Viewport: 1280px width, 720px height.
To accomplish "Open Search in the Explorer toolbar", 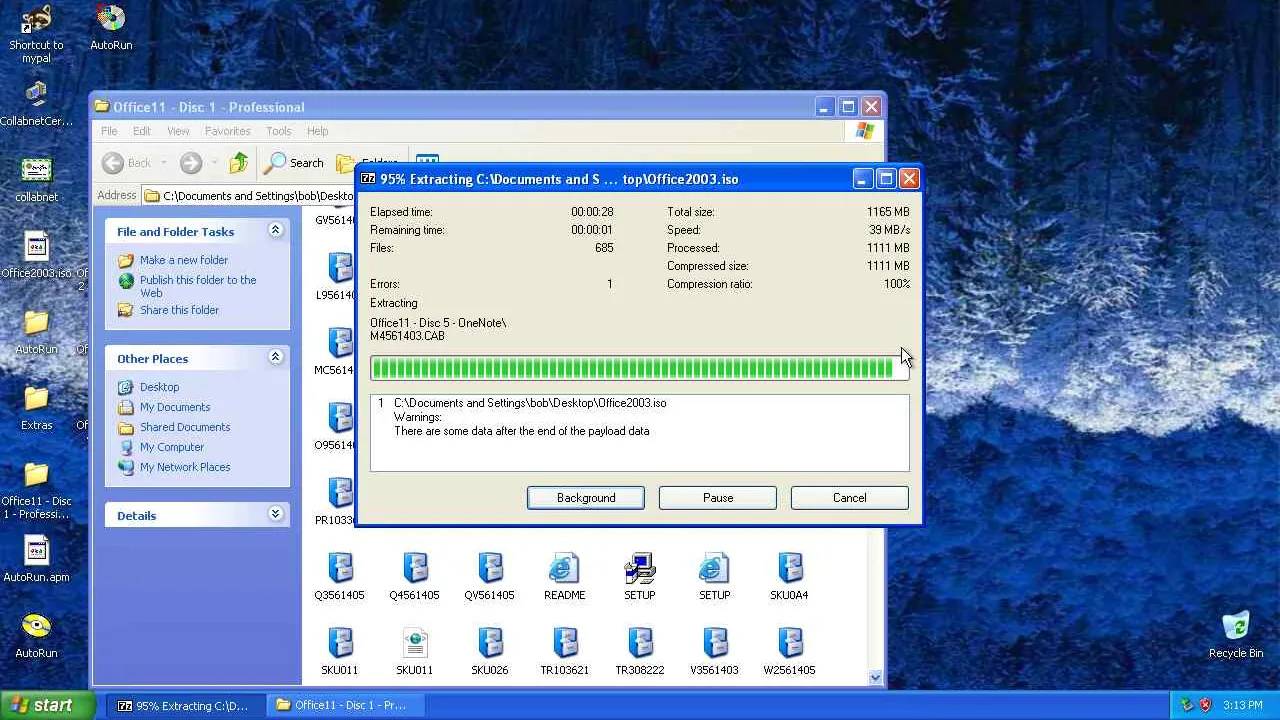I will coord(294,163).
